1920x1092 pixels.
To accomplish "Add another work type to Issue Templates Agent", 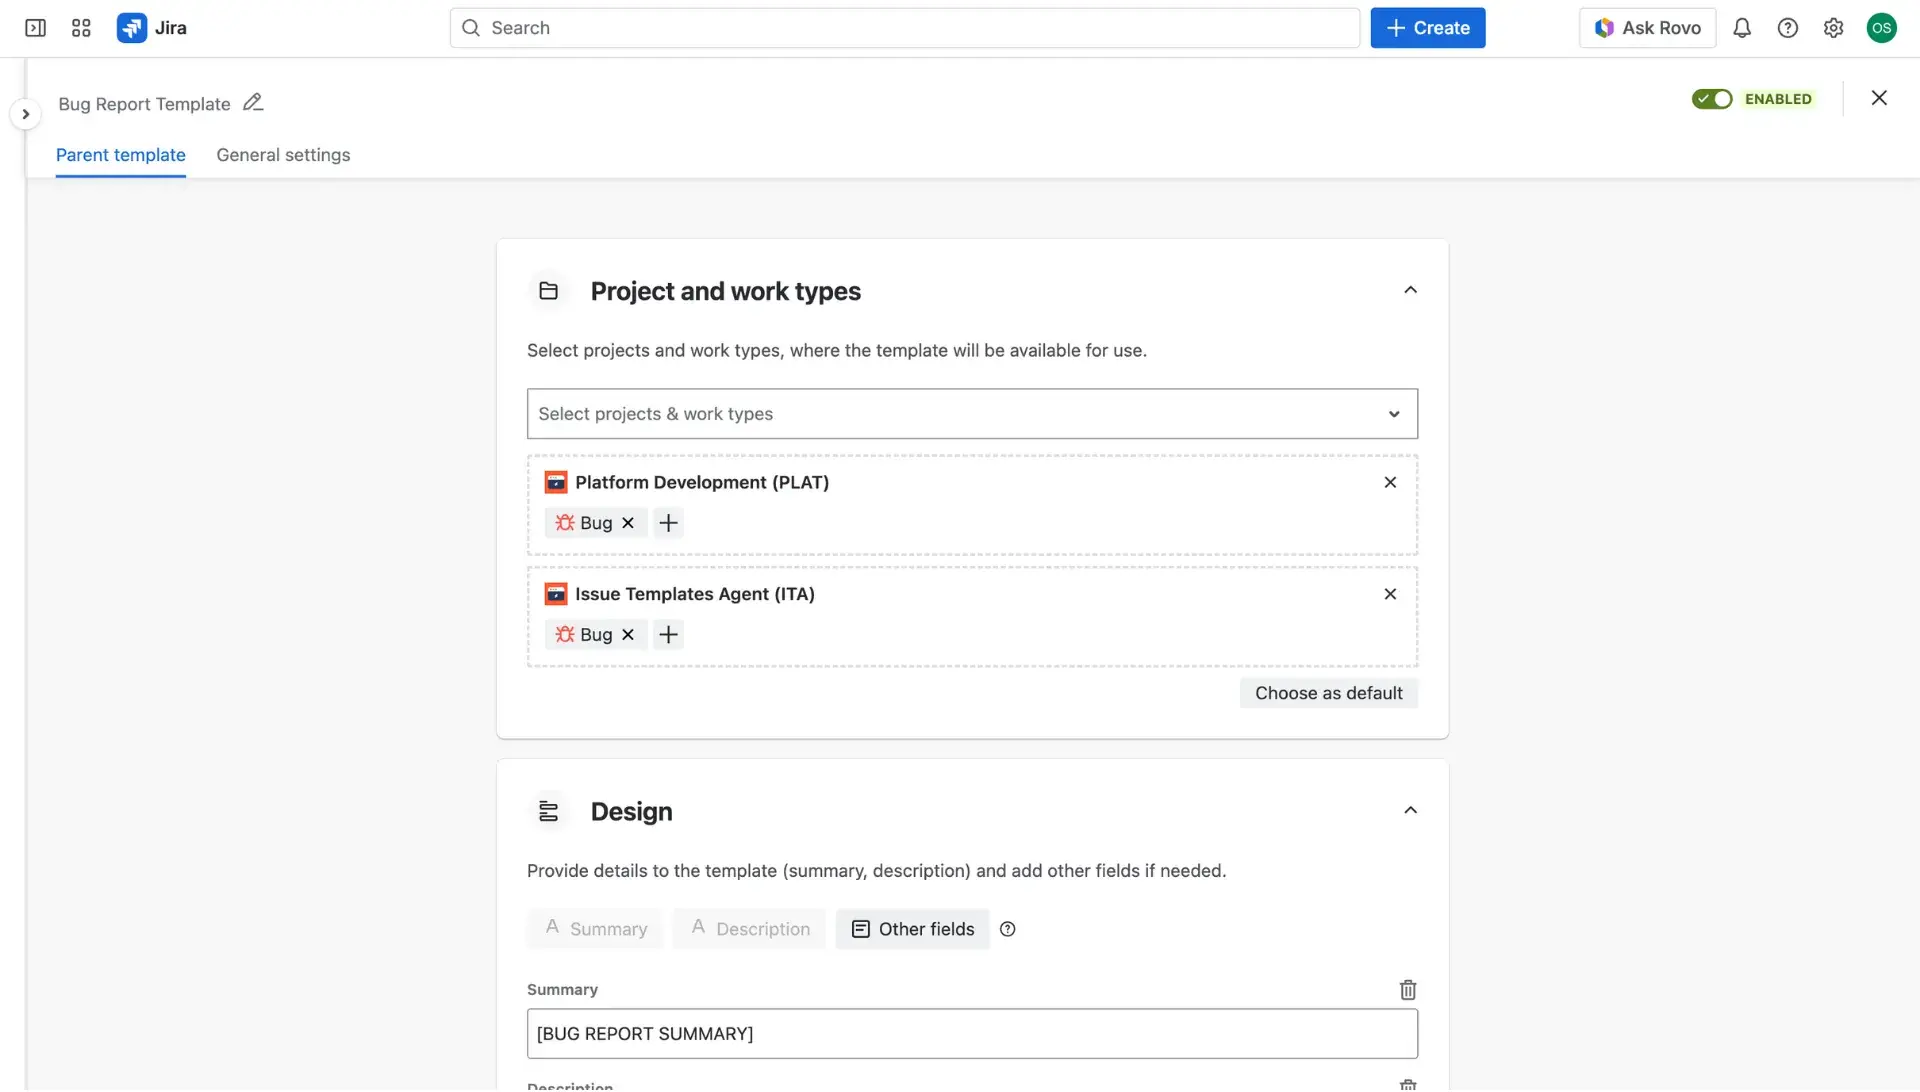I will (667, 634).
